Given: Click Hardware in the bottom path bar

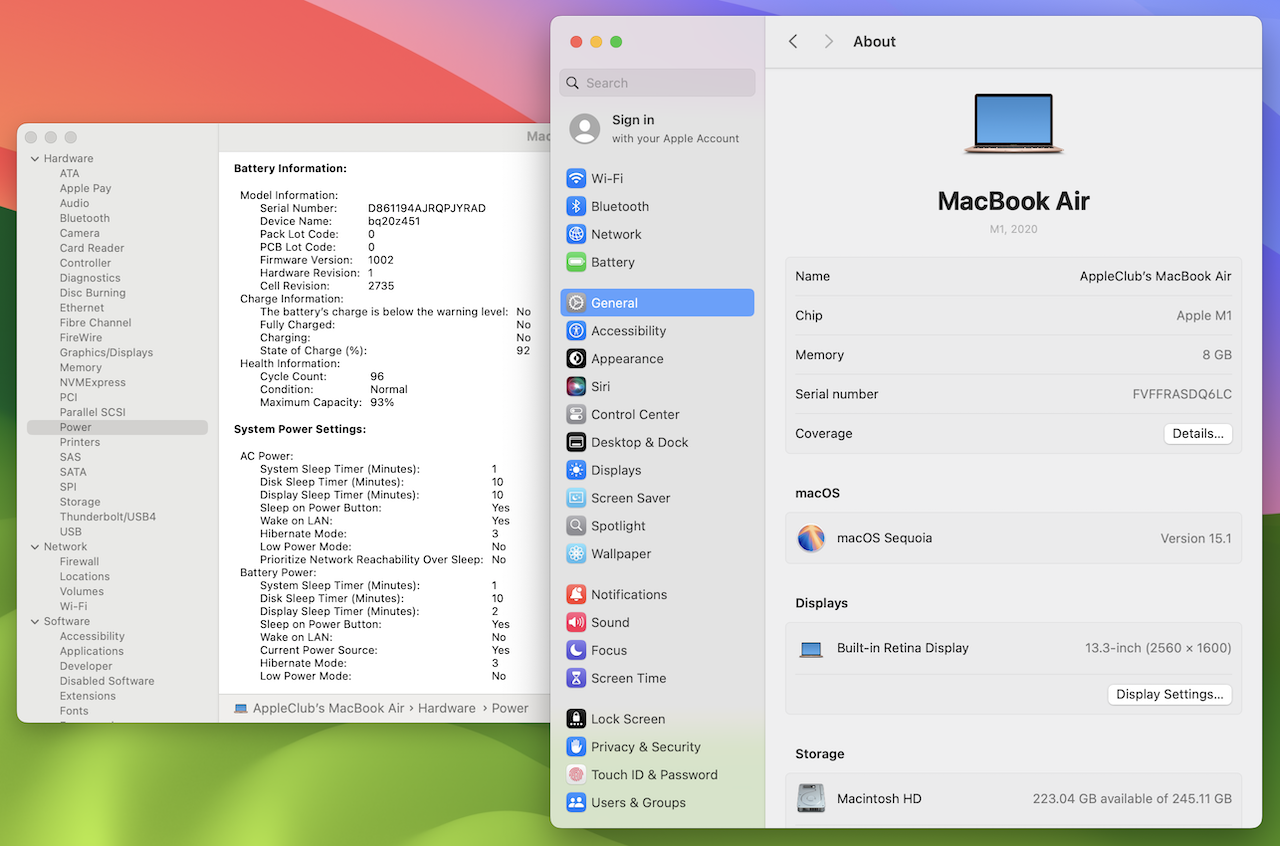Looking at the screenshot, I should pos(447,708).
